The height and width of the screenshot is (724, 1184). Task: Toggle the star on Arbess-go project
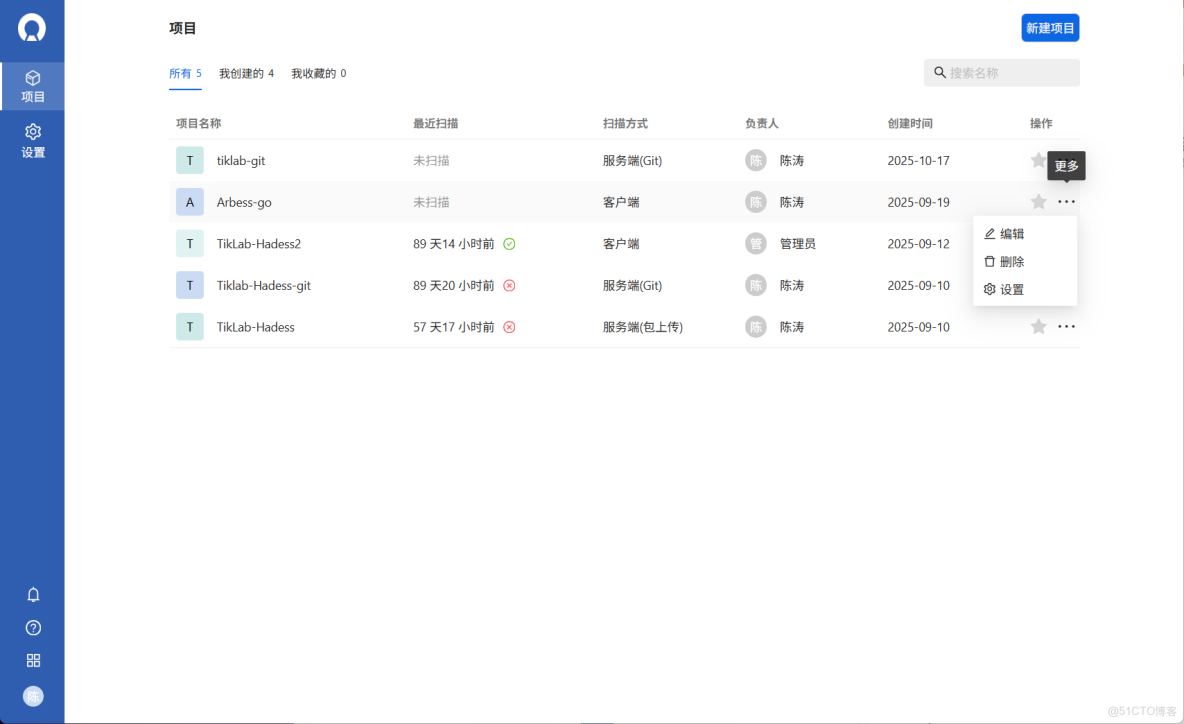[1038, 201]
